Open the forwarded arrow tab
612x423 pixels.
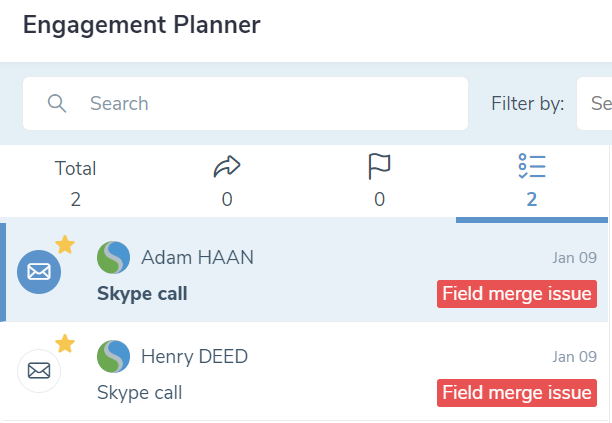click(x=227, y=181)
